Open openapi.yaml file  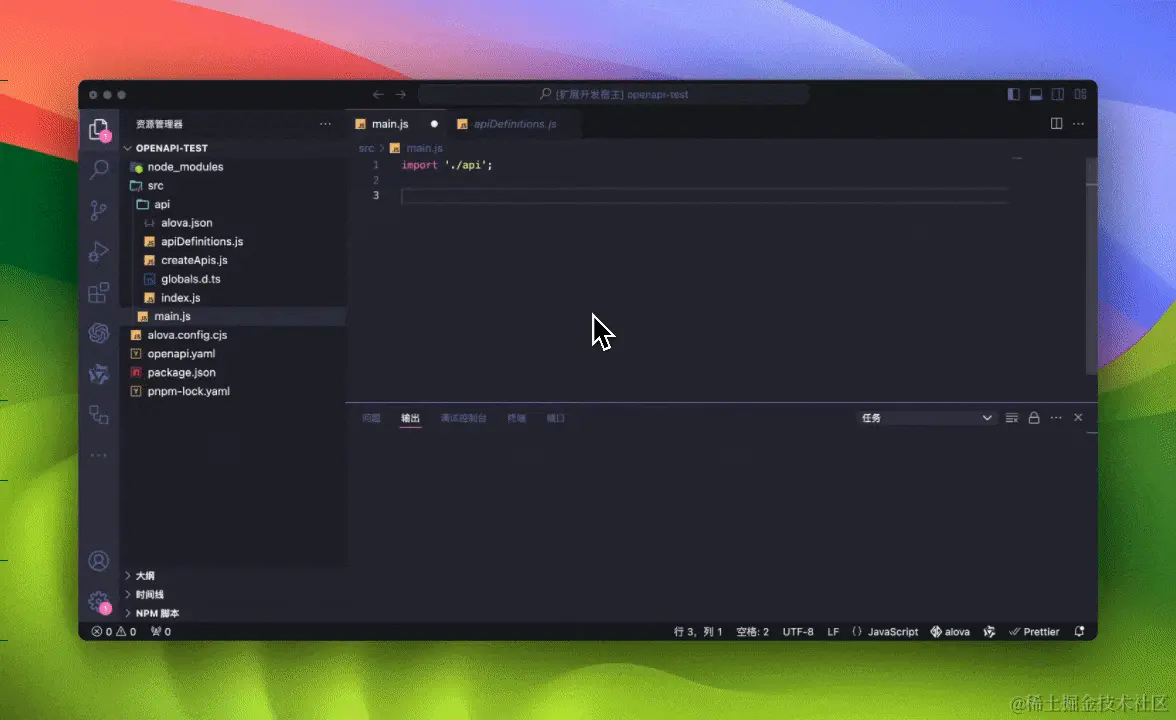click(x=181, y=354)
